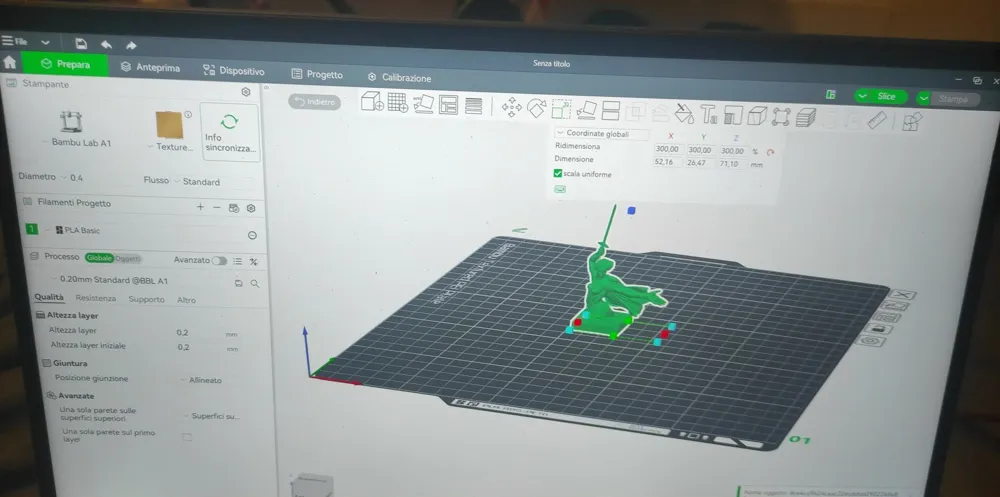Open the Flusso Standard dropdown
The height and width of the screenshot is (497, 1000).
[x=197, y=182]
